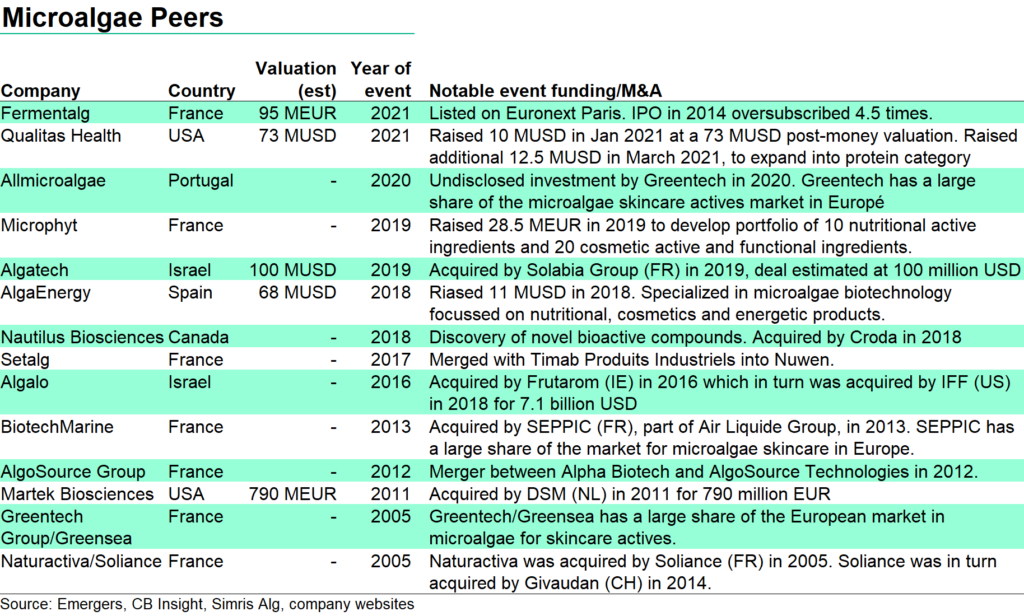
Task: Click the 68 MUSD valuation cell
Action: pos(297,293)
